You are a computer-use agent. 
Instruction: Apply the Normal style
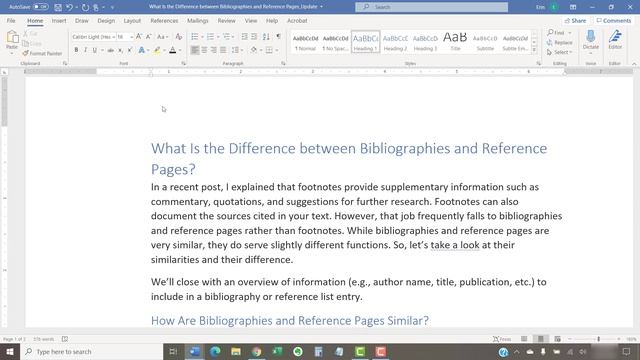click(305, 42)
